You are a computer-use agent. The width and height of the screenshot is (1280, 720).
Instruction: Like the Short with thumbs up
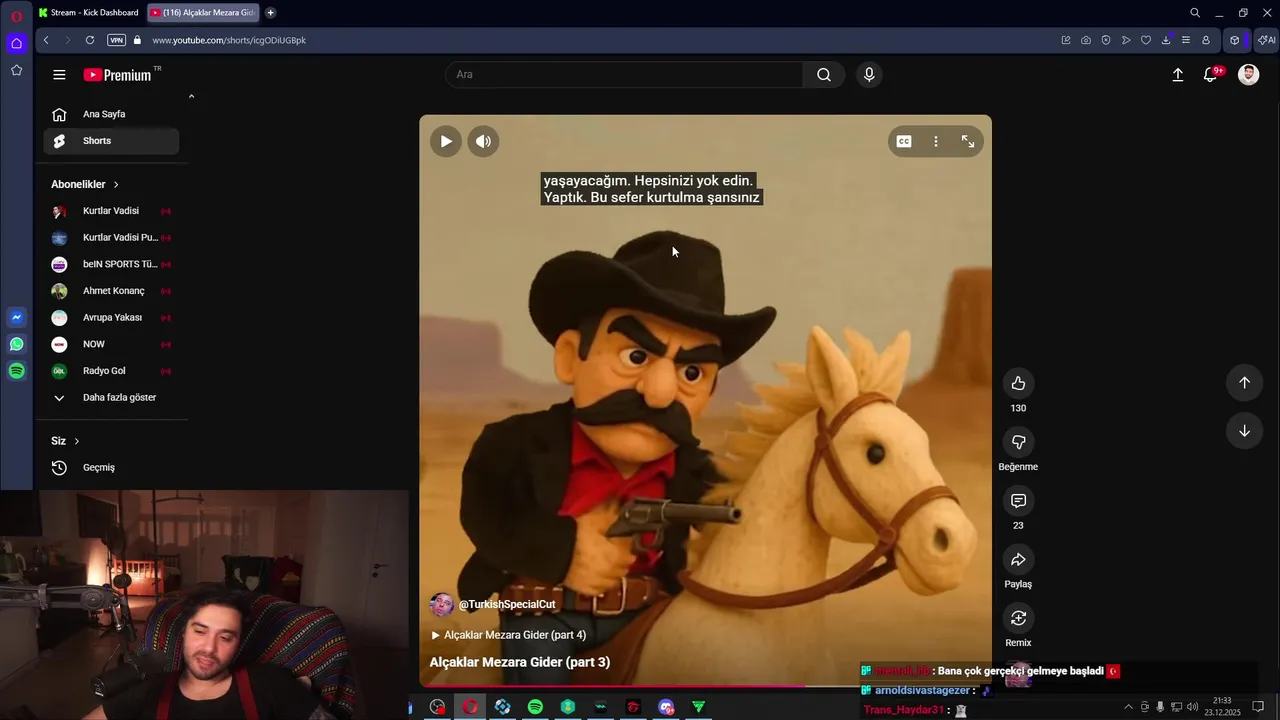1018,383
